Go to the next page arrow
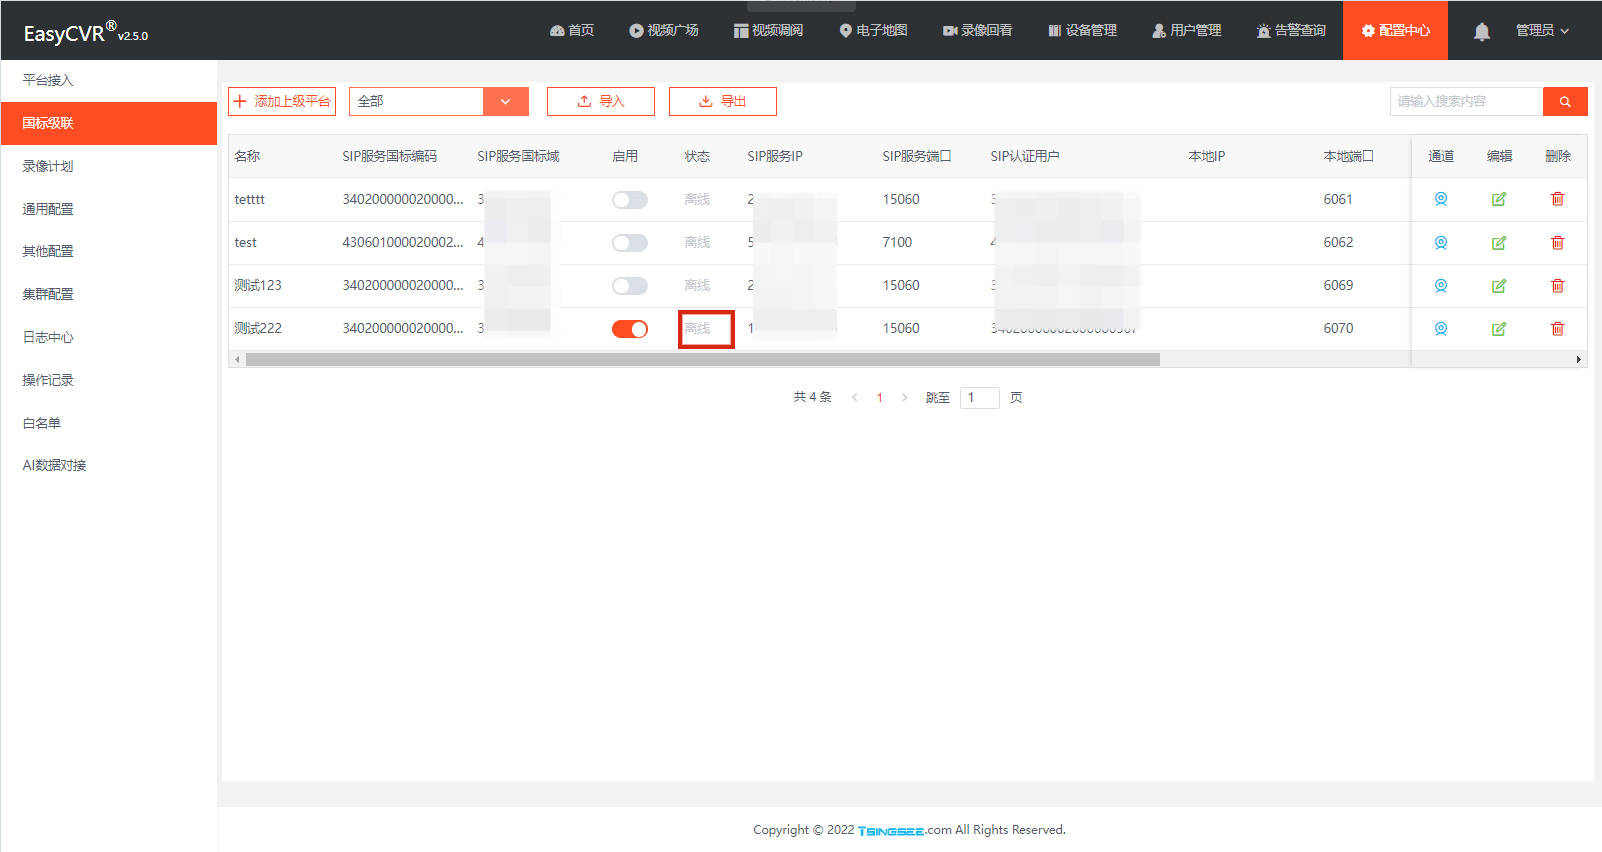This screenshot has height=852, width=1602. pyautogui.click(x=904, y=397)
